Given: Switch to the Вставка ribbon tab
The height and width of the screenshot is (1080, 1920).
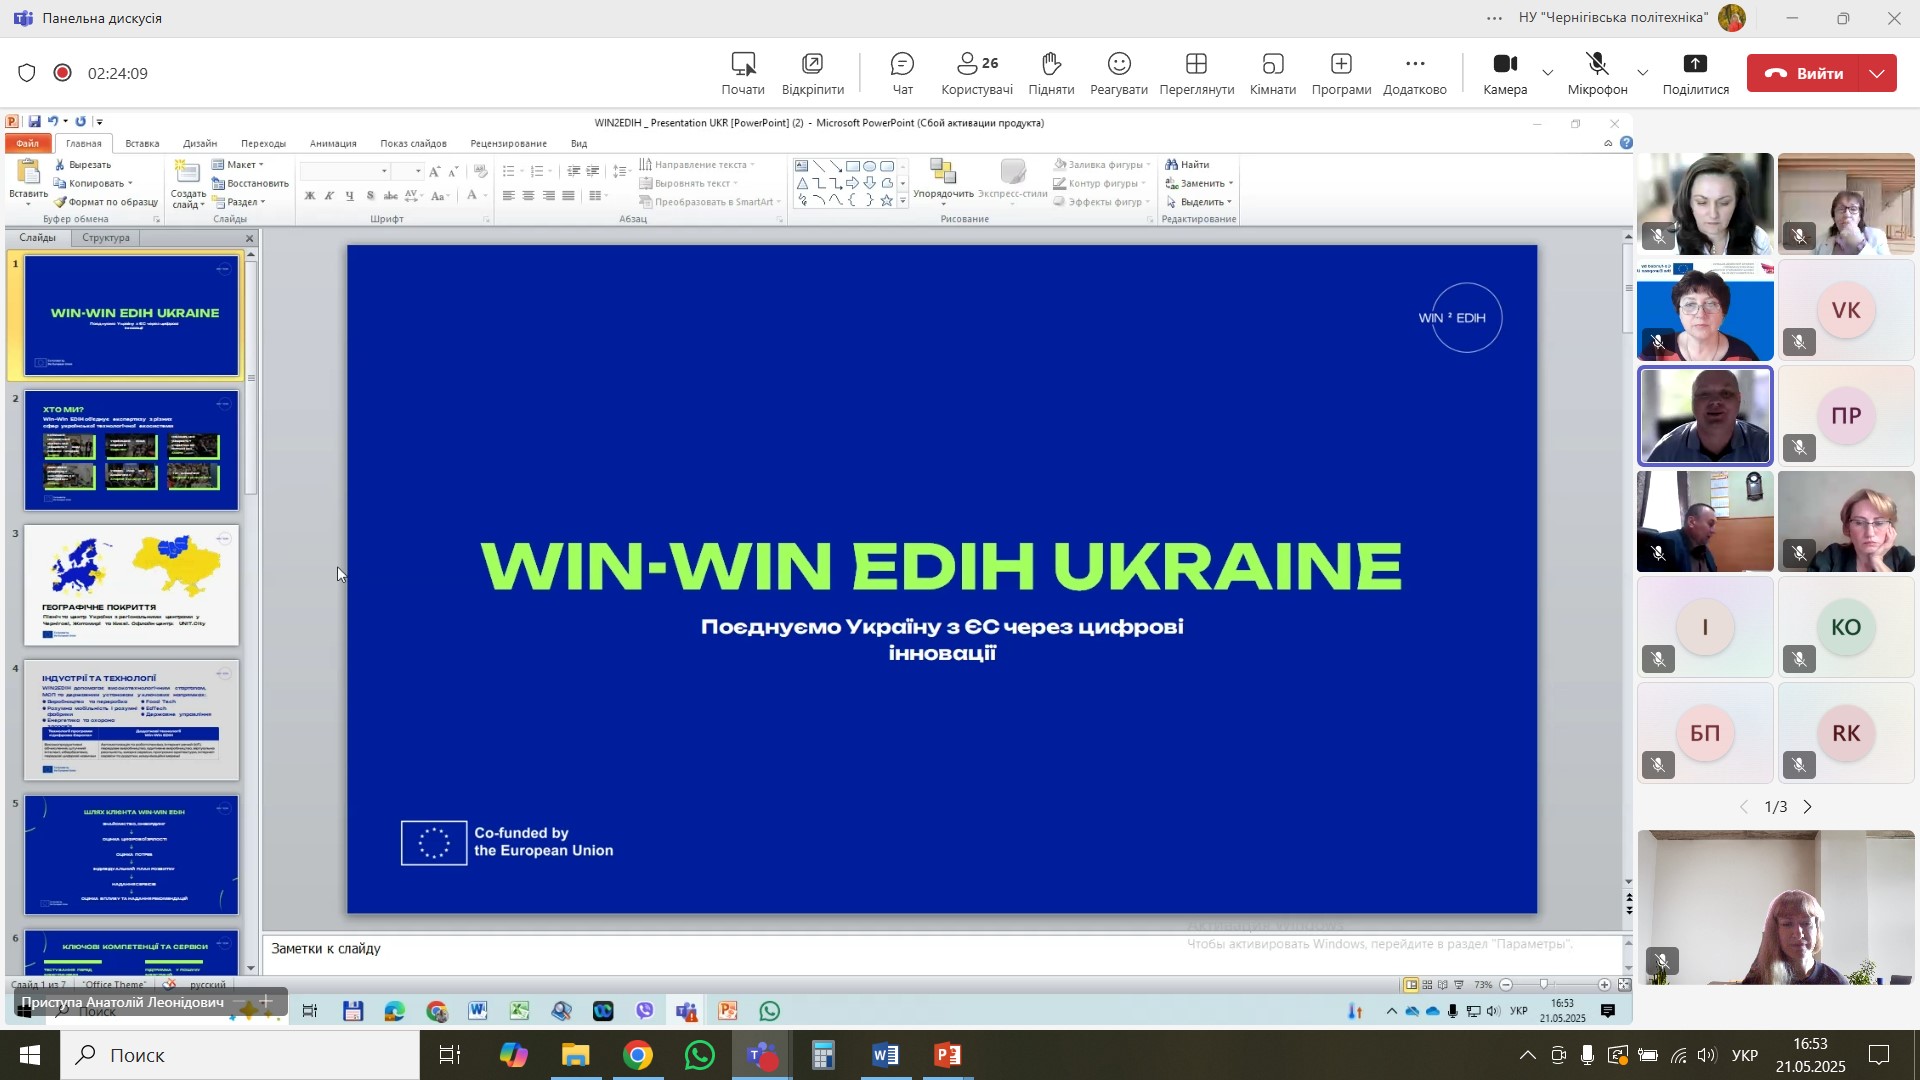Looking at the screenshot, I should (x=142, y=143).
